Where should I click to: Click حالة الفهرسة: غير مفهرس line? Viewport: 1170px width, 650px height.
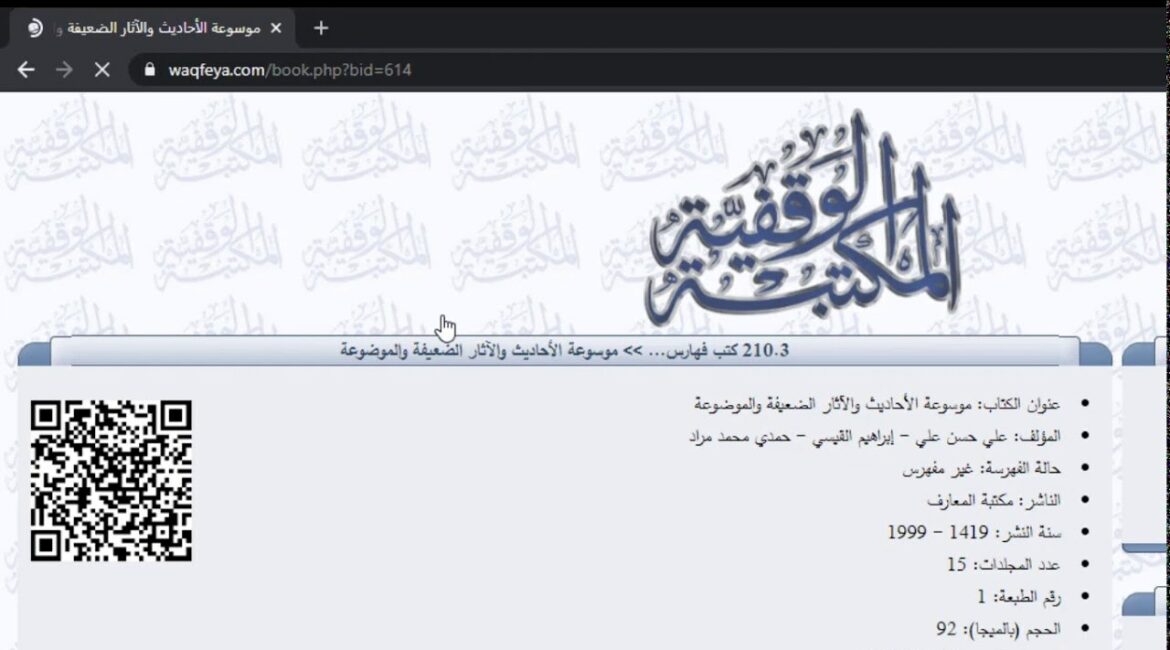[981, 469]
